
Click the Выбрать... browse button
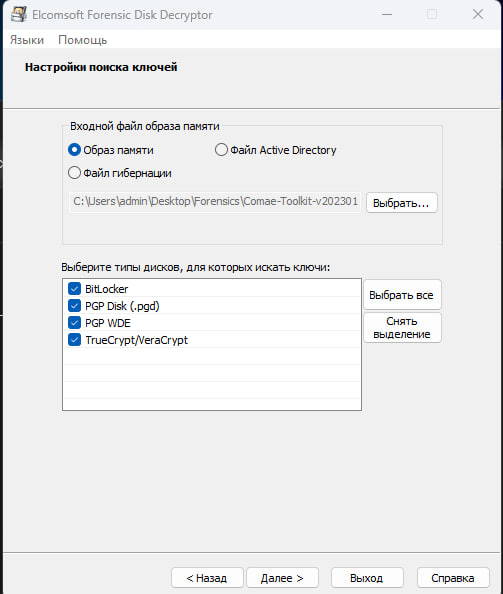401,203
